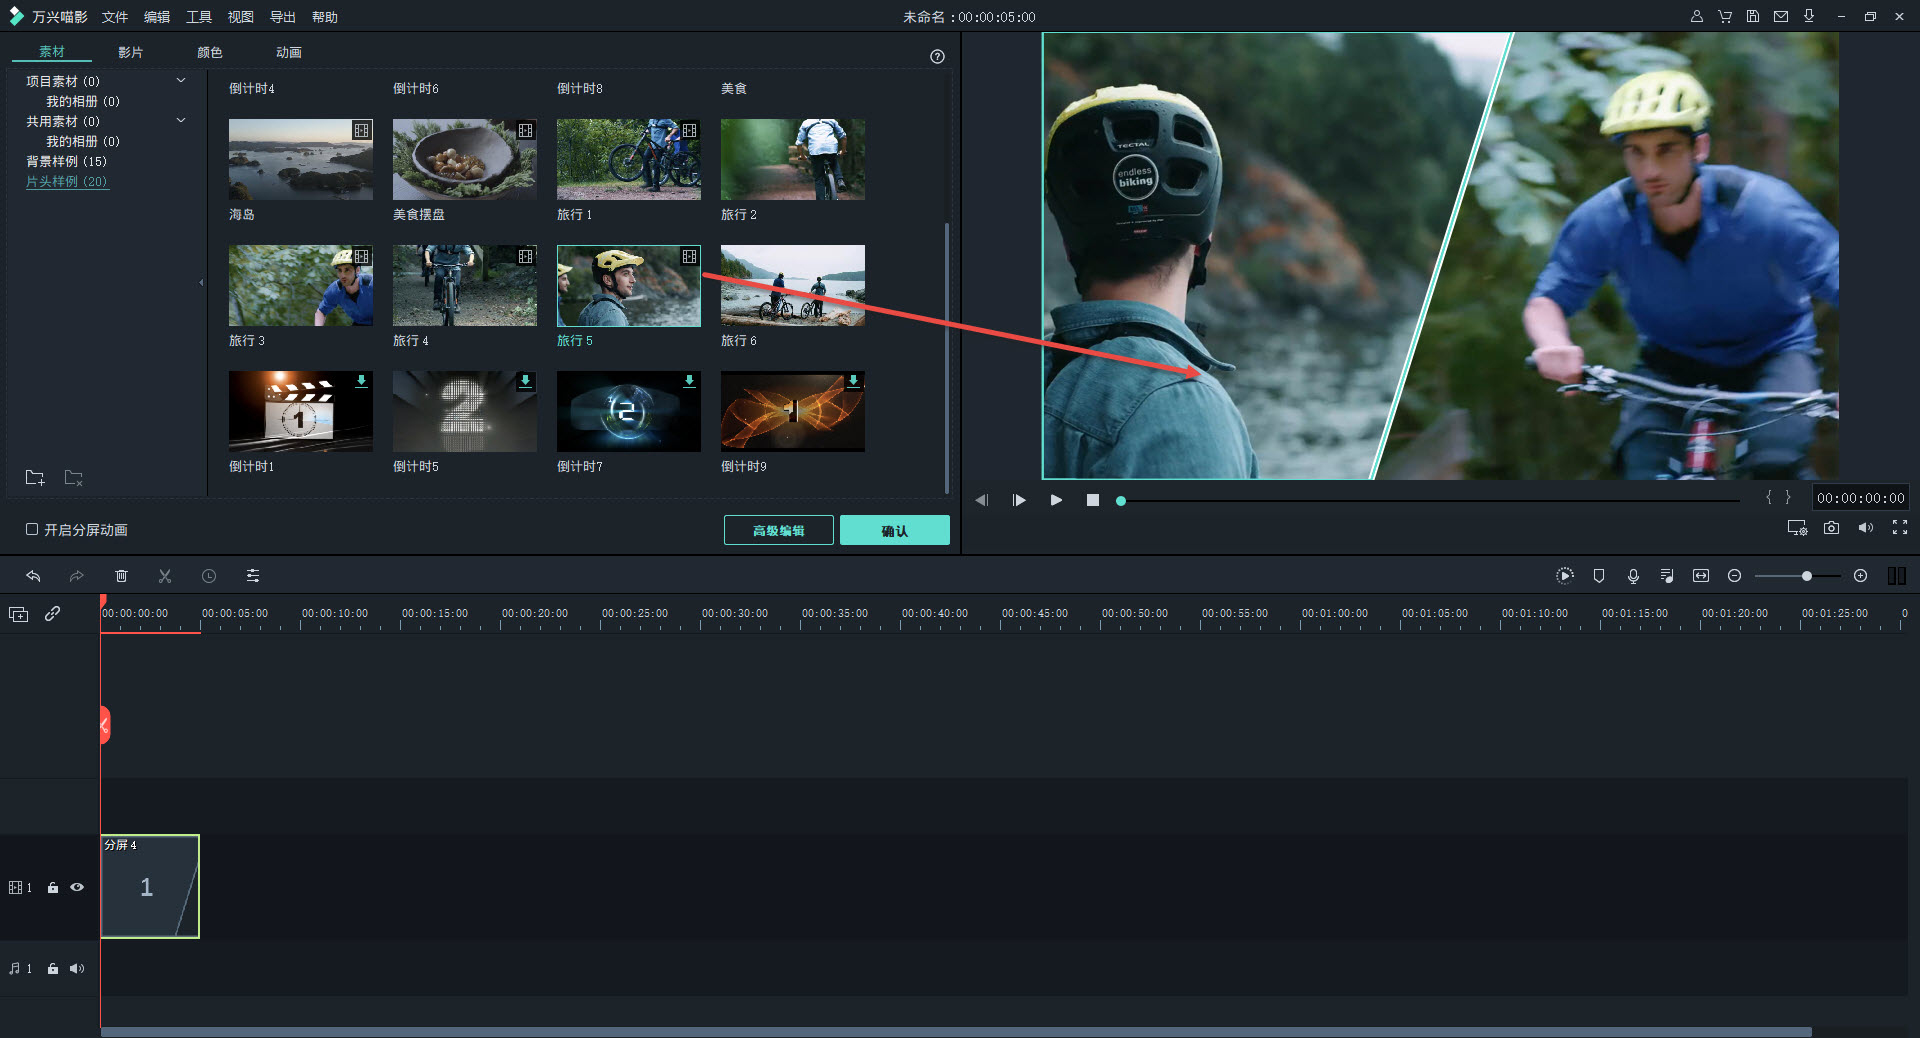Take a snapshot with camera icon

point(1831,528)
